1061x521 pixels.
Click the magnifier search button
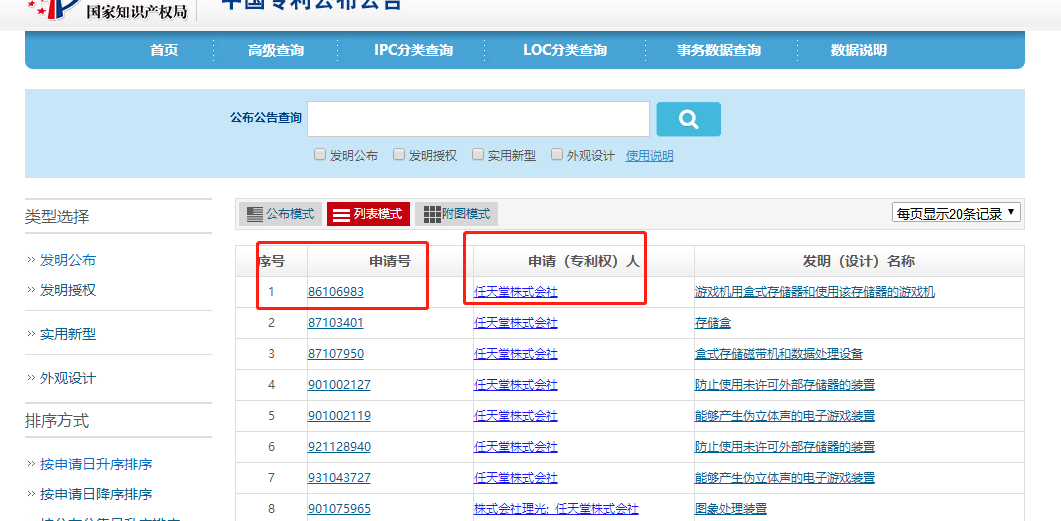[x=688, y=119]
